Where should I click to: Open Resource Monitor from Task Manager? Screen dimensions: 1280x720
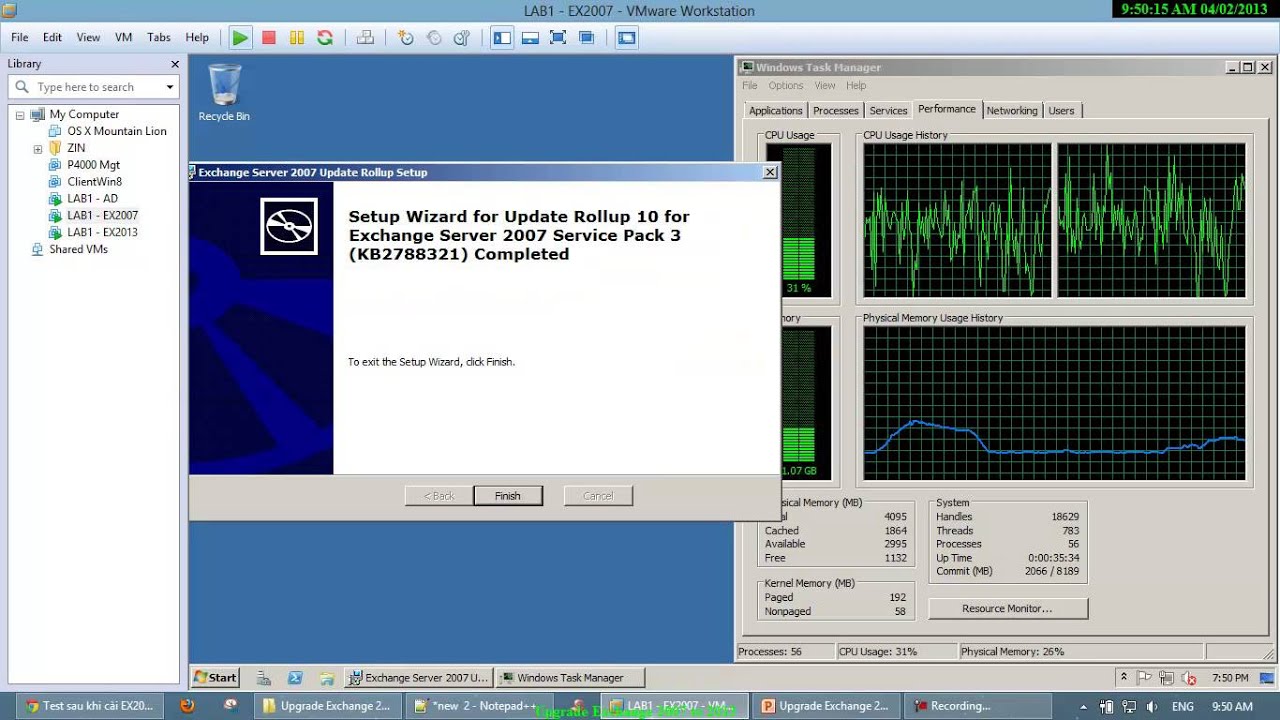(1007, 608)
